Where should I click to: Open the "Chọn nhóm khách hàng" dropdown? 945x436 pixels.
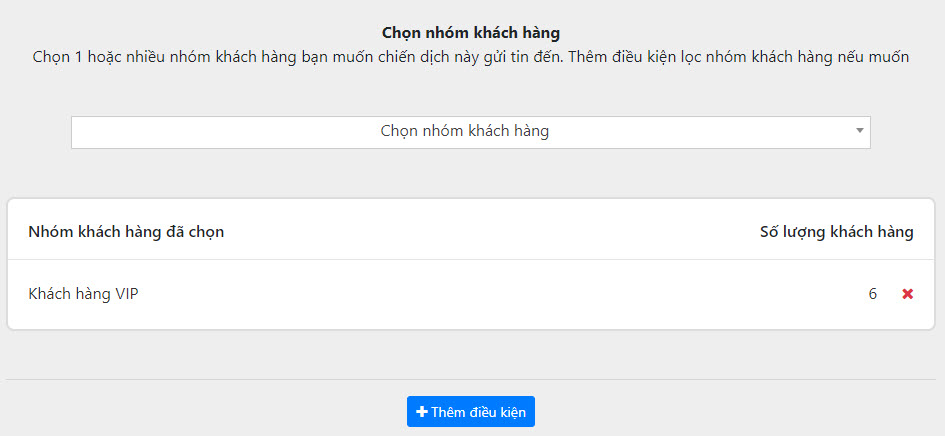point(470,132)
